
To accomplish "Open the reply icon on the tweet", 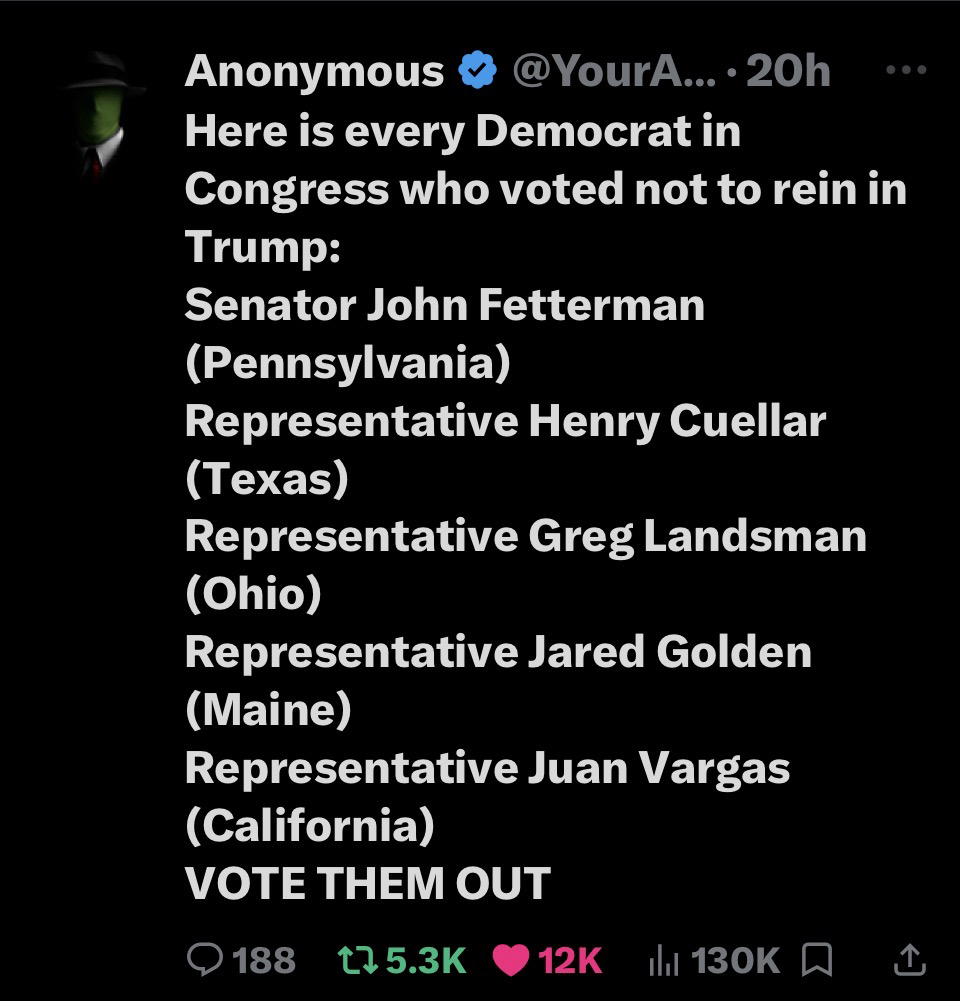I will coord(206,960).
